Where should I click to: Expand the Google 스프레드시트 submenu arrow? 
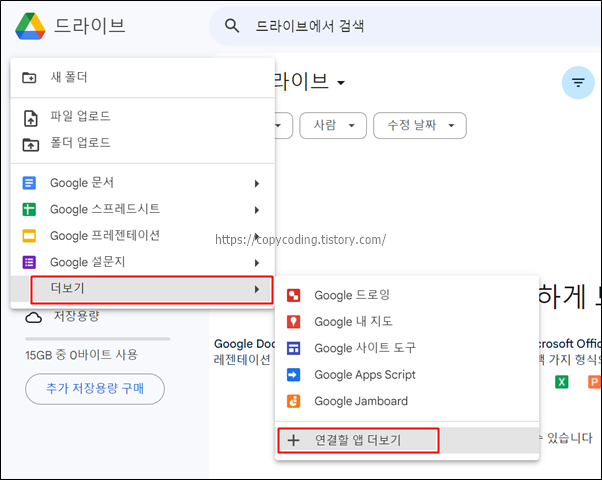[257, 210]
